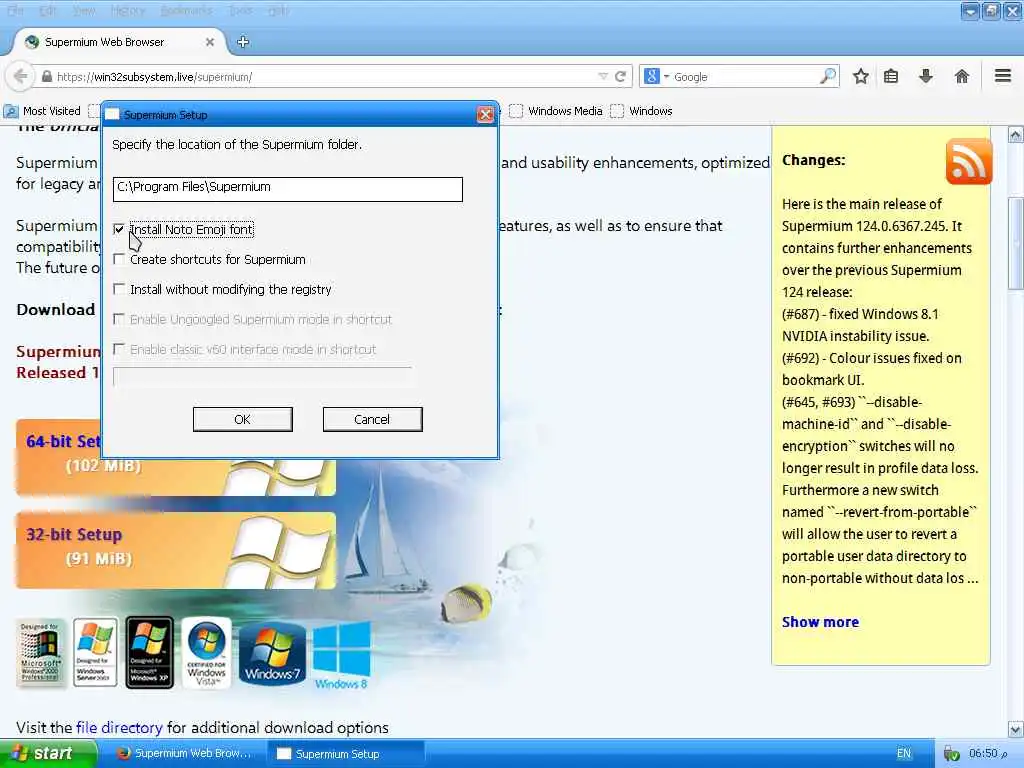Enable Create shortcuts for Supermium
The height and width of the screenshot is (768, 1024).
tap(119, 259)
